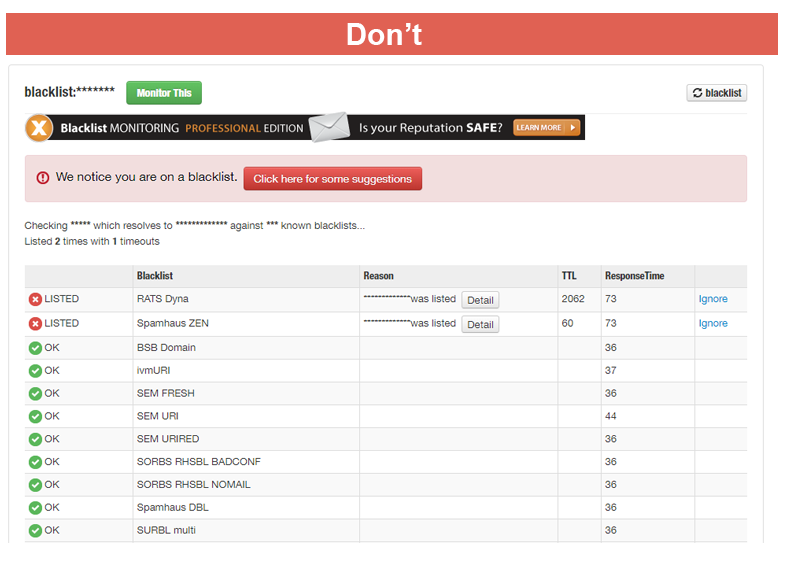Select the Spamhaus DBL blacklist name
785x562 pixels.
click(173, 507)
